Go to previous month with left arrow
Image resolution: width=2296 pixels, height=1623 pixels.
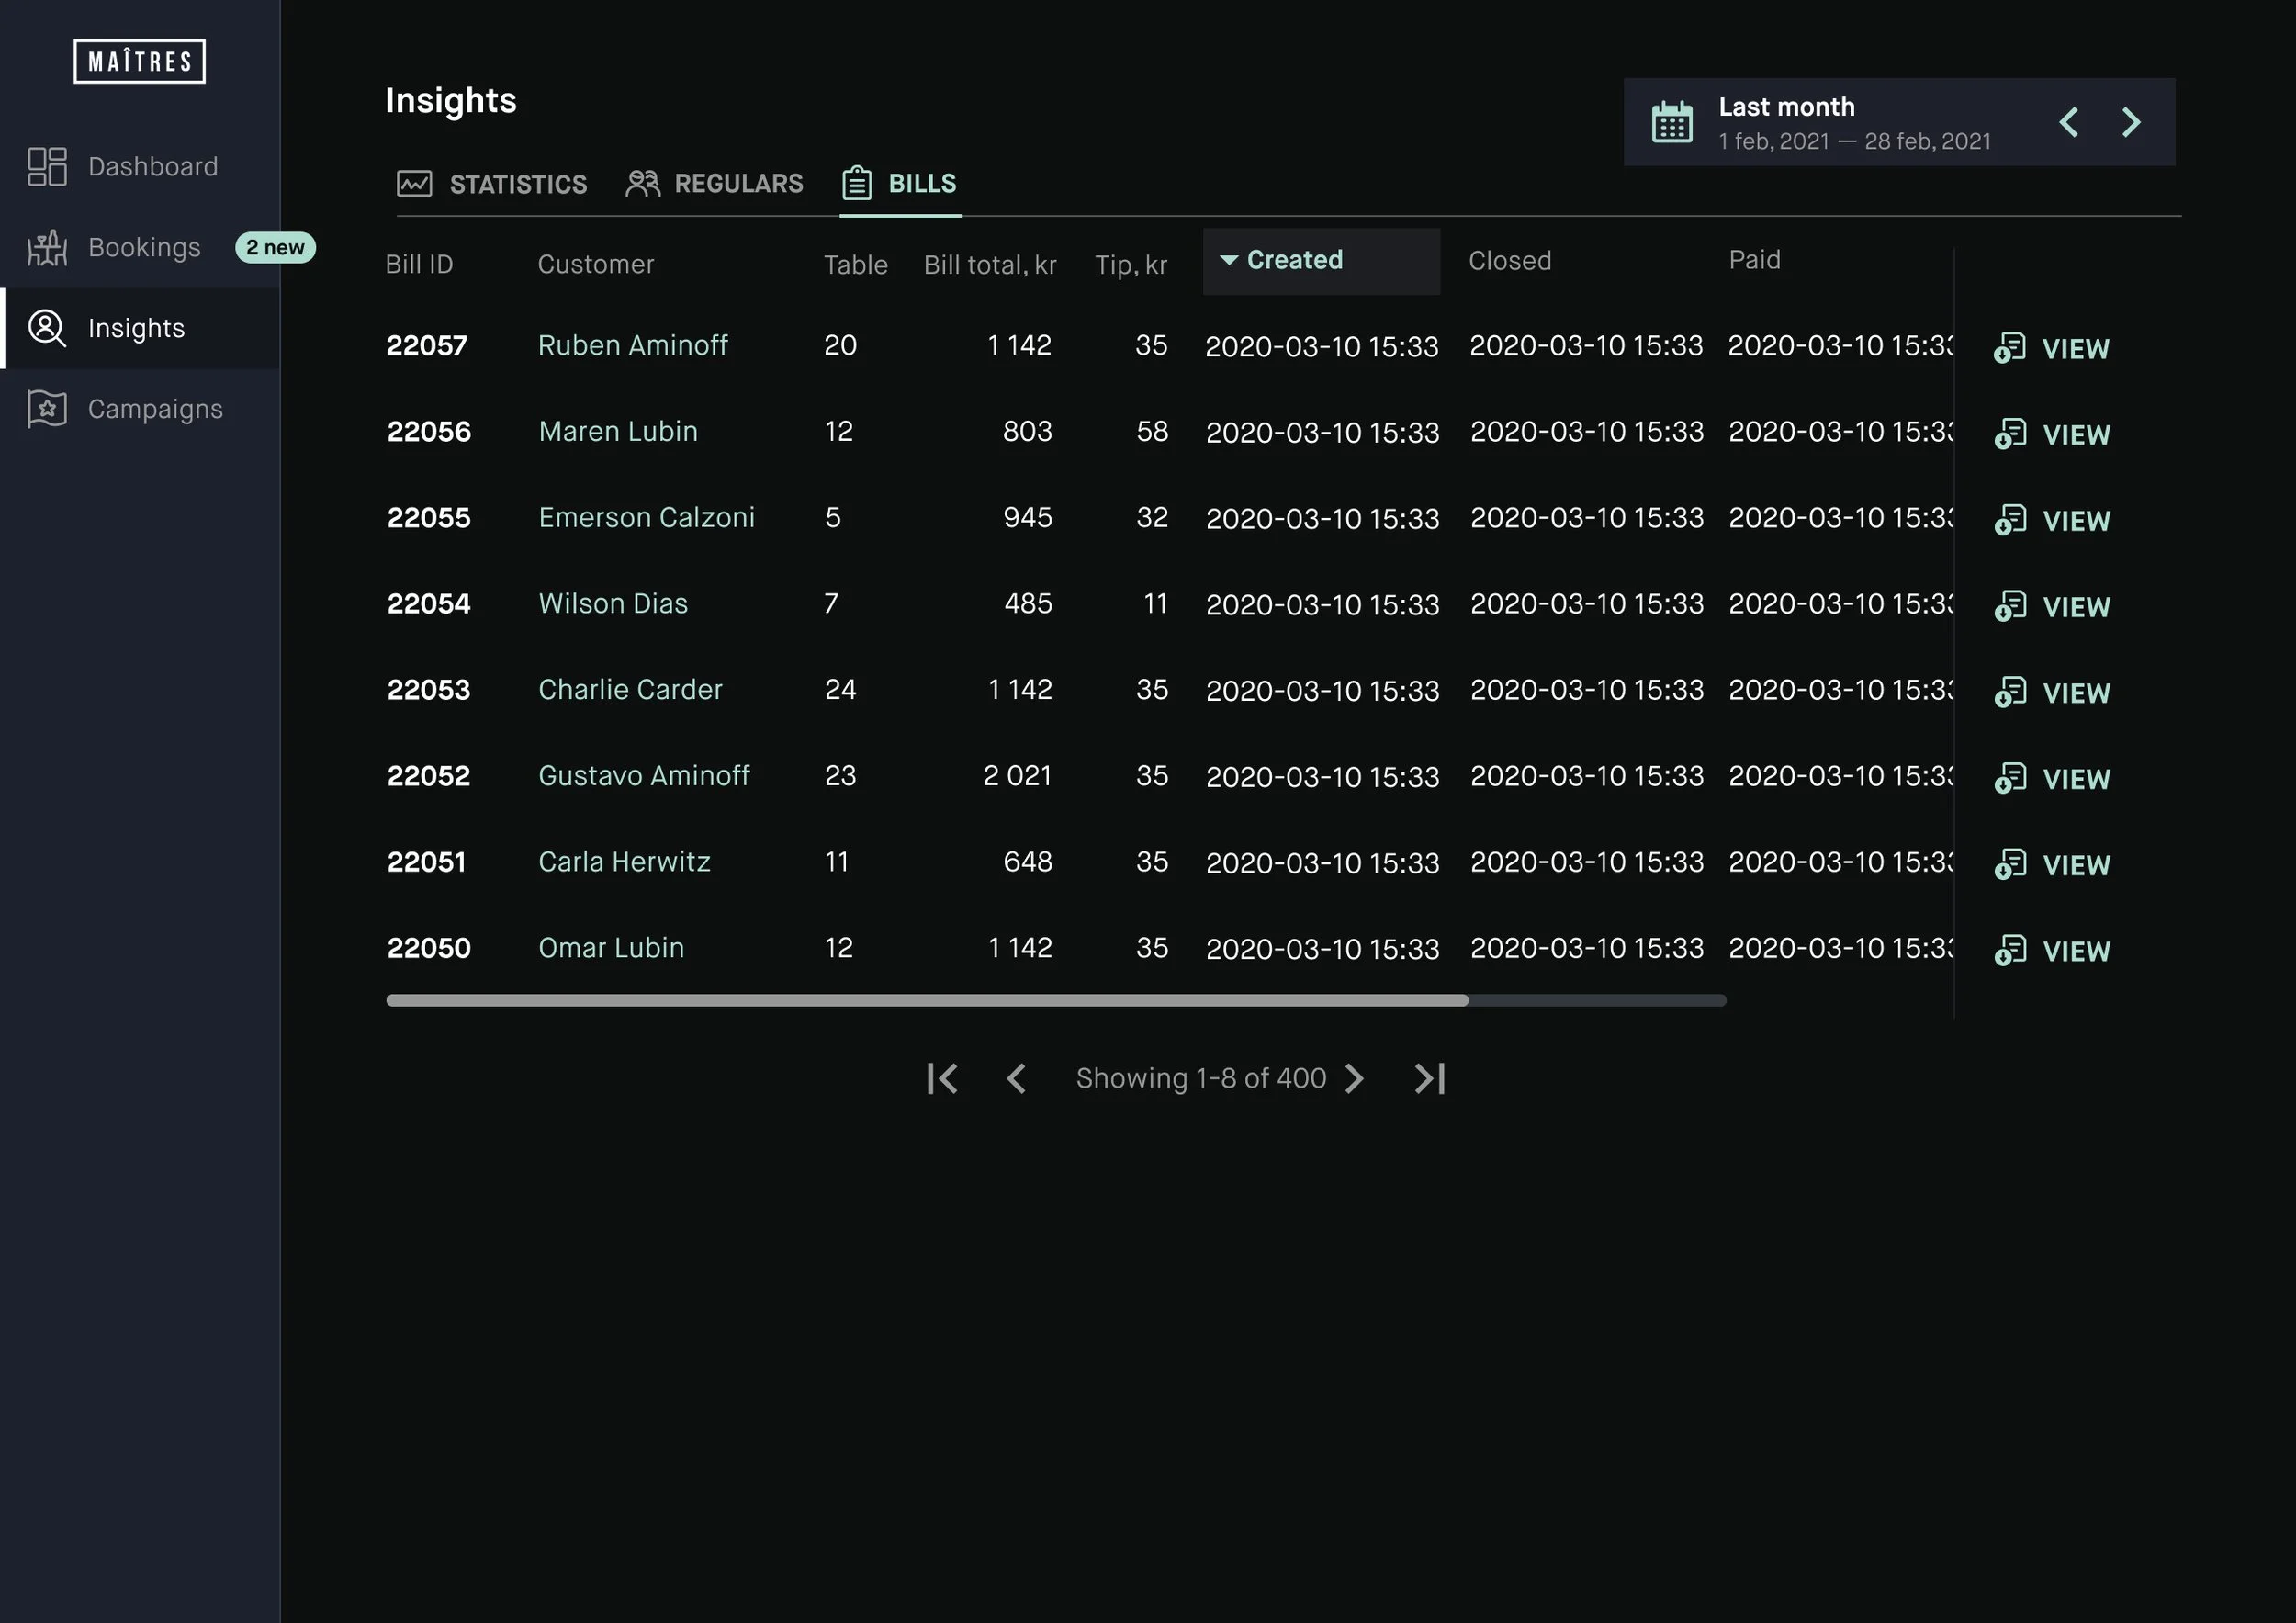pyautogui.click(x=2069, y=122)
